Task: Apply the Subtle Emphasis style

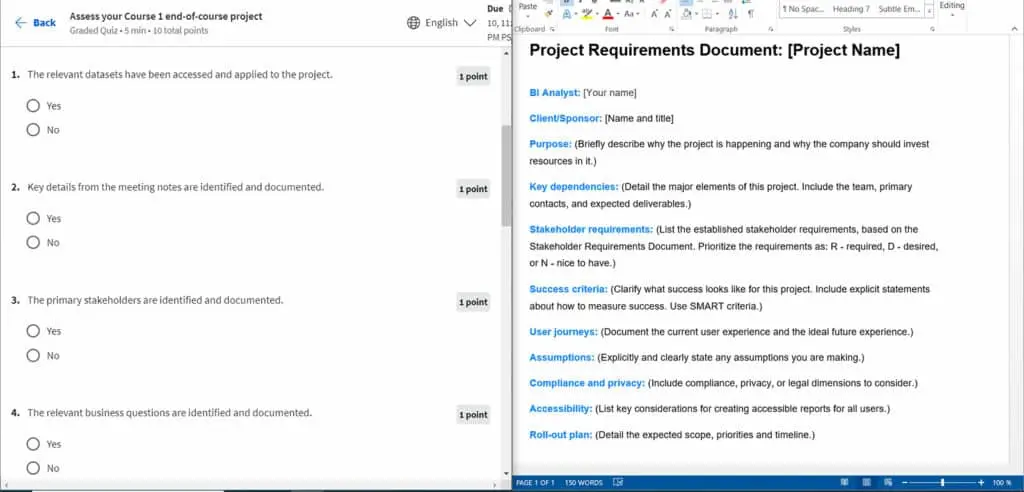Action: [899, 9]
